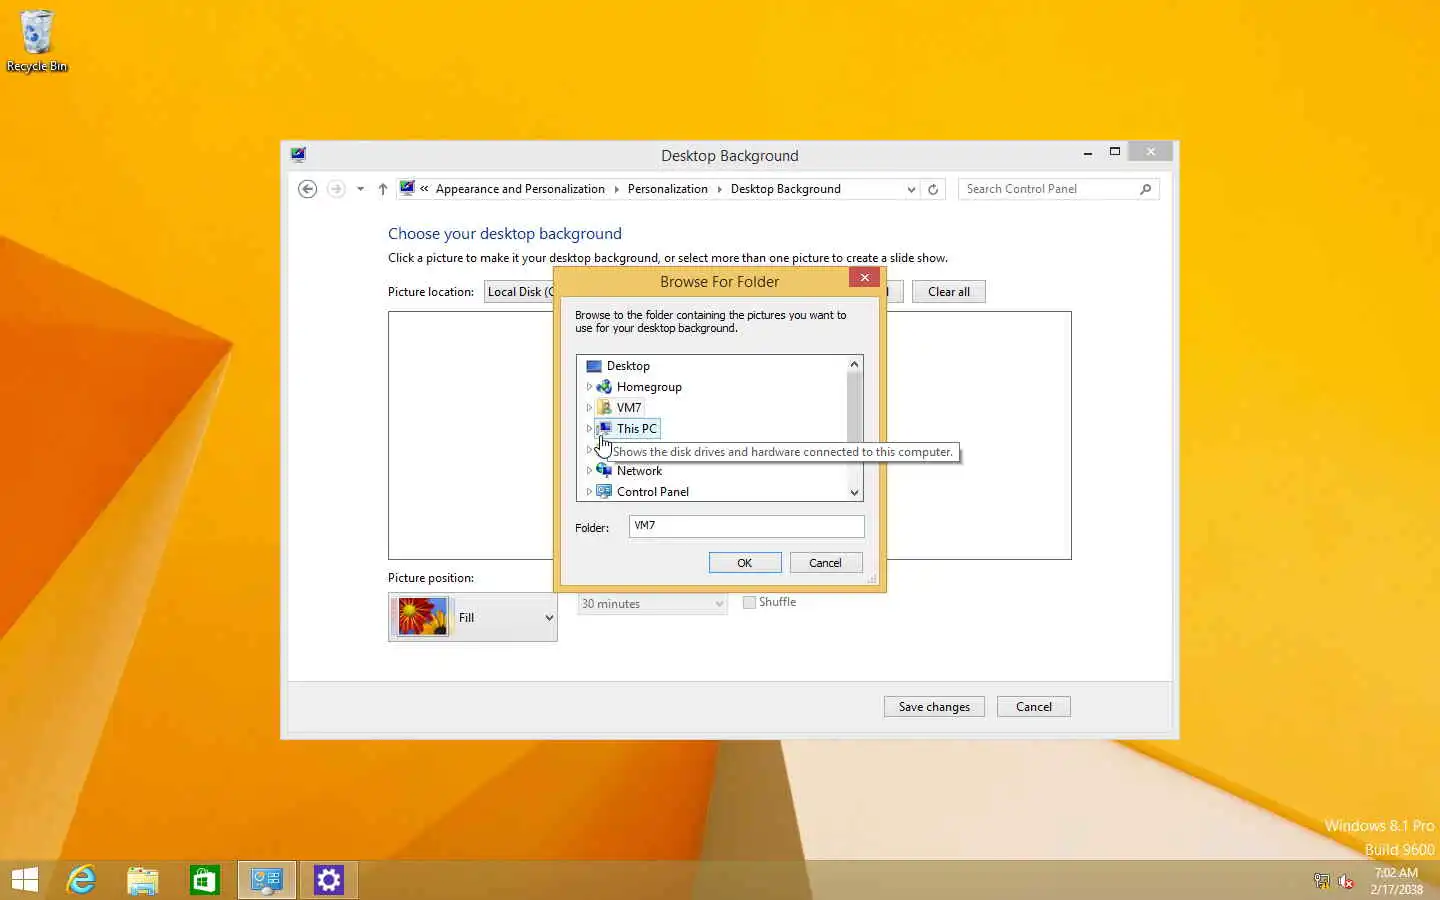
Task: Expand the Homegroup tree node
Action: click(589, 387)
